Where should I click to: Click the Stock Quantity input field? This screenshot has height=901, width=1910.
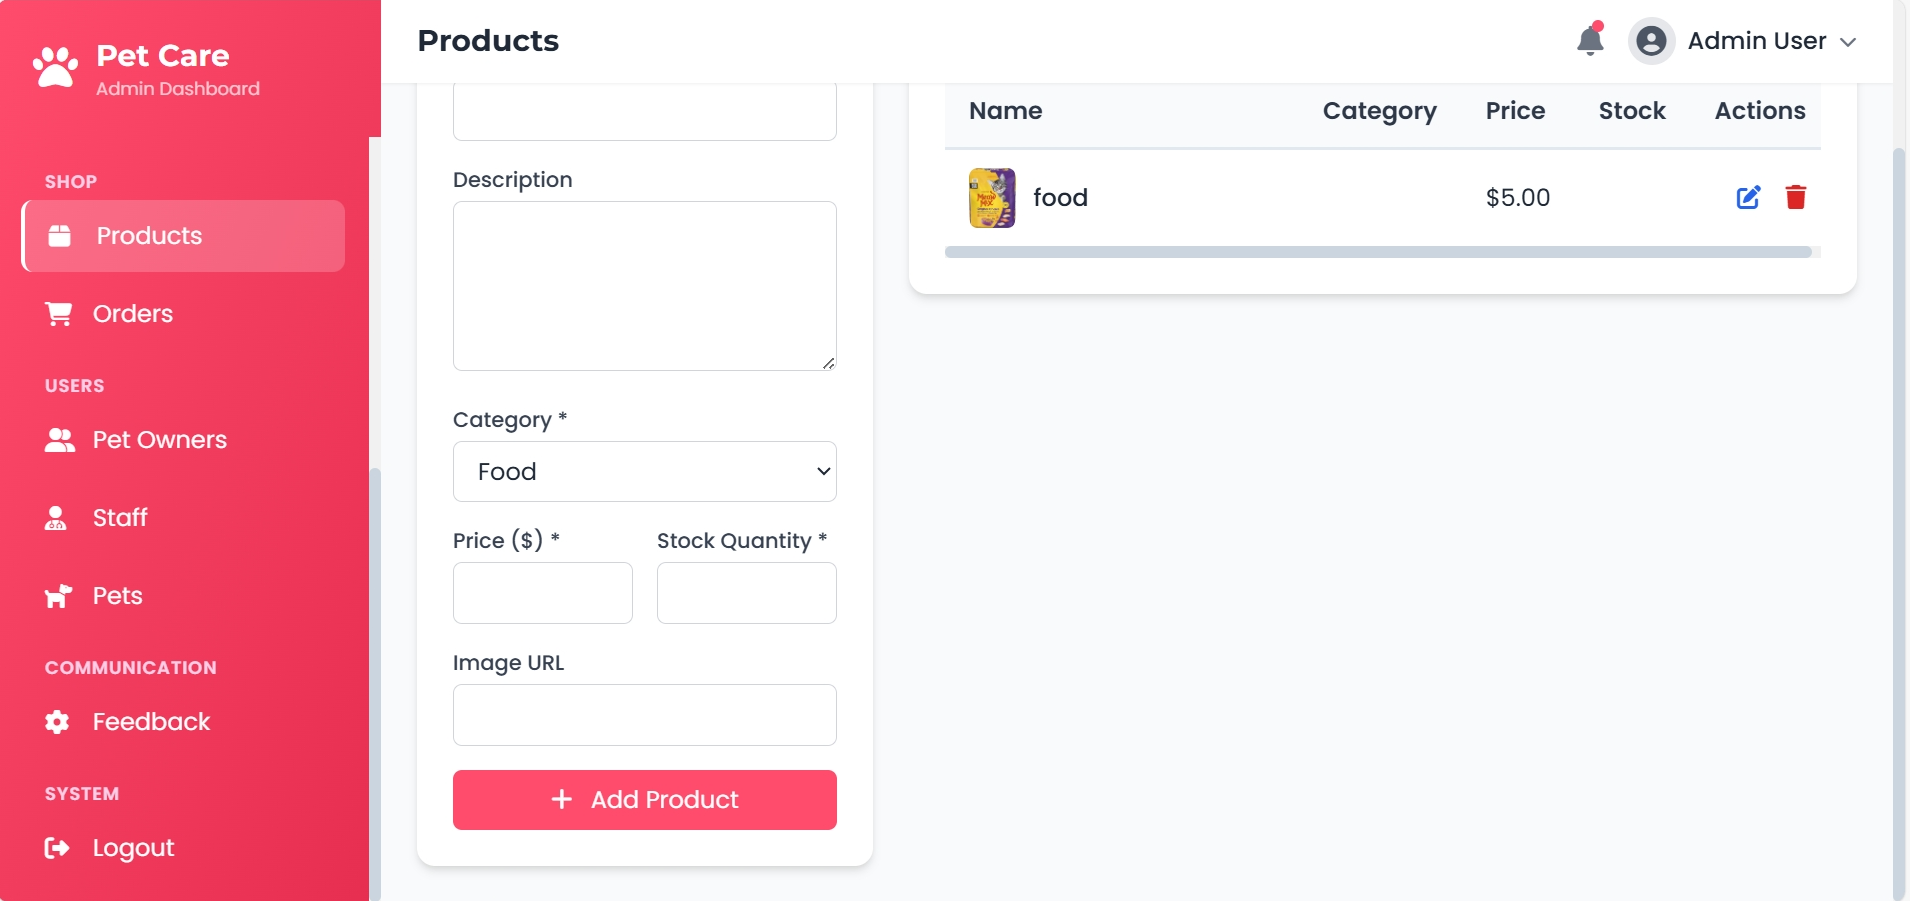(x=746, y=593)
